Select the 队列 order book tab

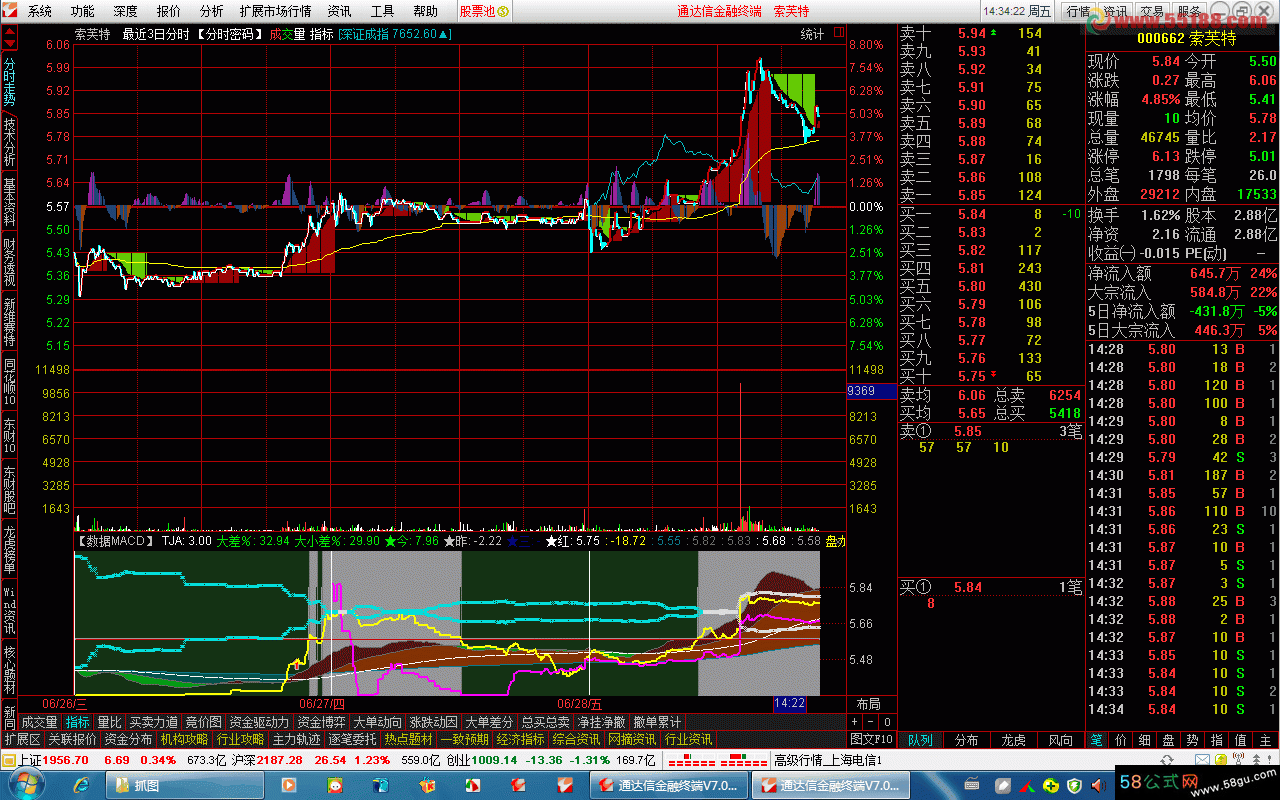tap(920, 740)
